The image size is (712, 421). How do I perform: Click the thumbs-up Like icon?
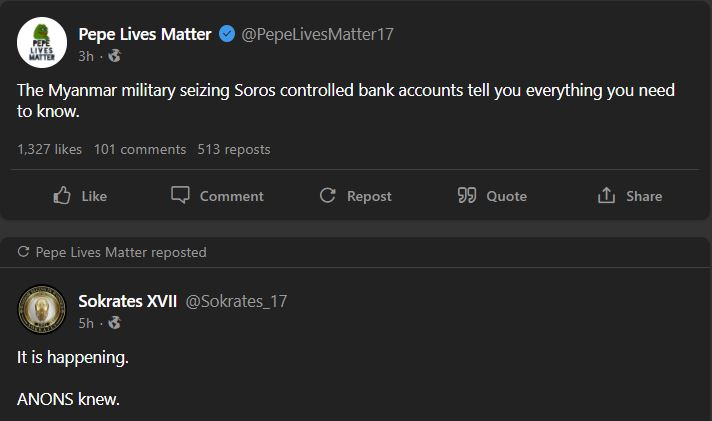62,196
